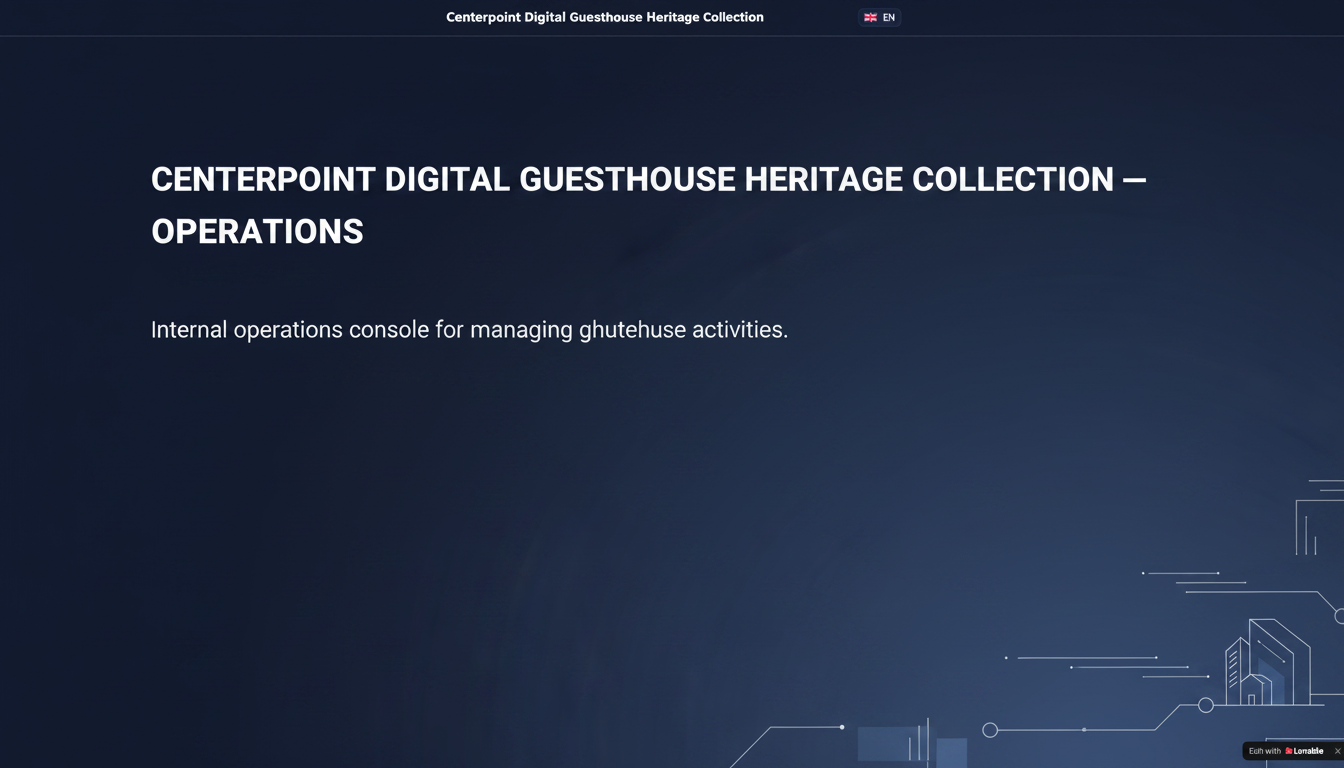Image resolution: width=1344 pixels, height=768 pixels.
Task: Click the Centerpoint Digital Guesthouse Heritage Collection header title
Action: pos(605,17)
